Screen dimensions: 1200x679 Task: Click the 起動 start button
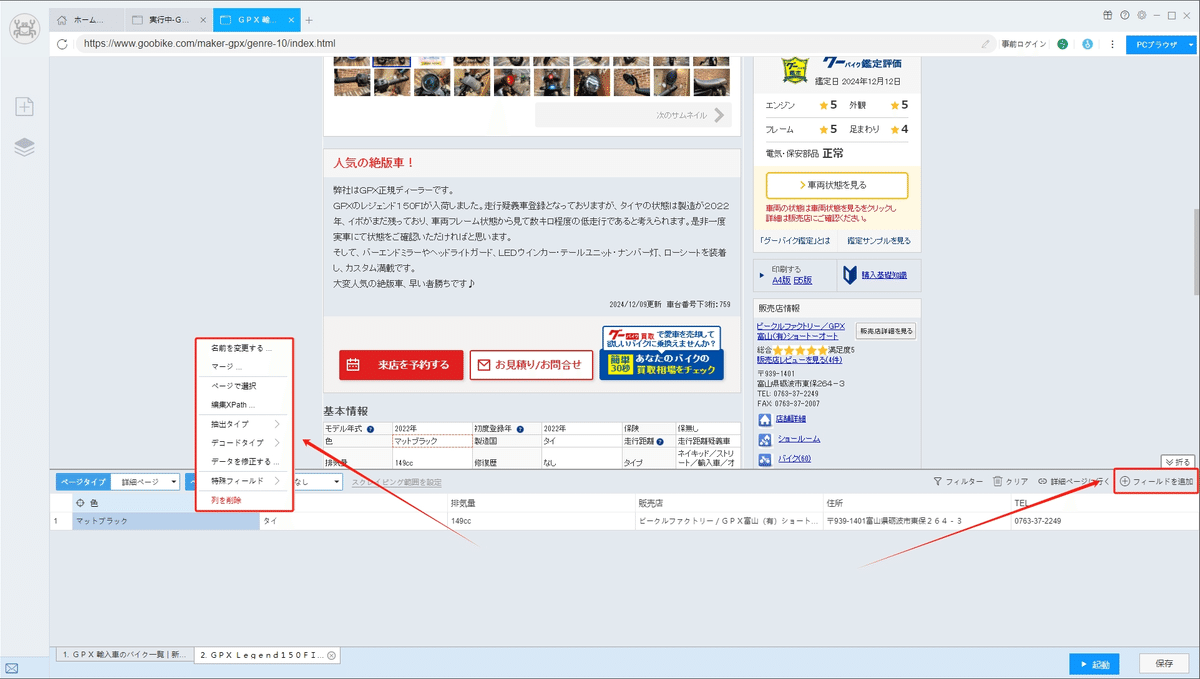coord(1094,664)
